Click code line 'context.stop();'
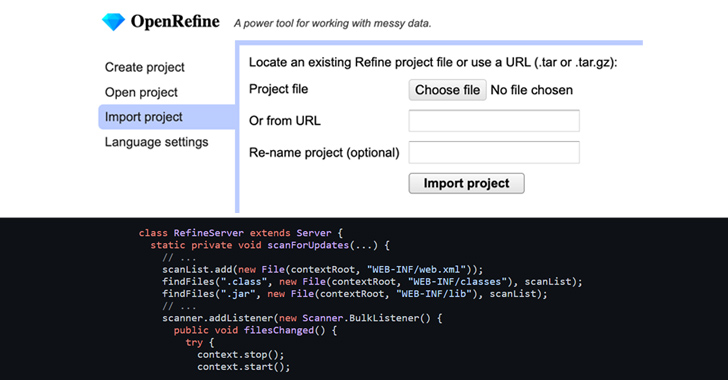 click(240, 355)
